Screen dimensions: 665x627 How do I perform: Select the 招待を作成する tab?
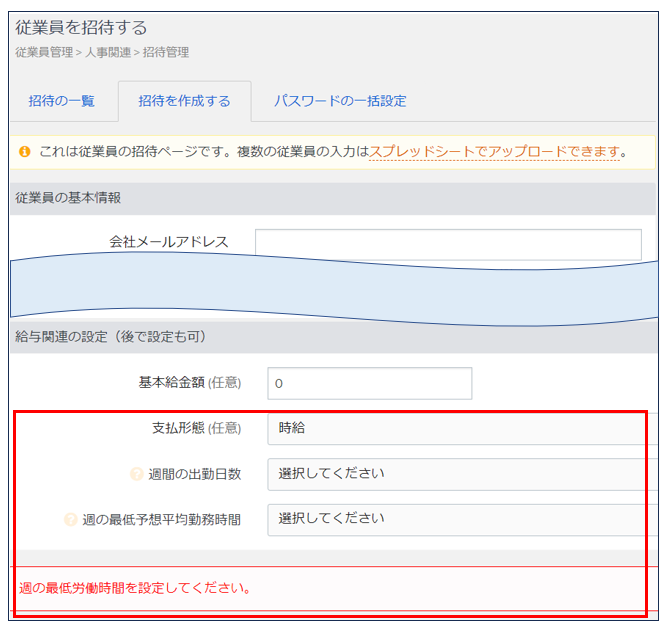click(x=184, y=101)
